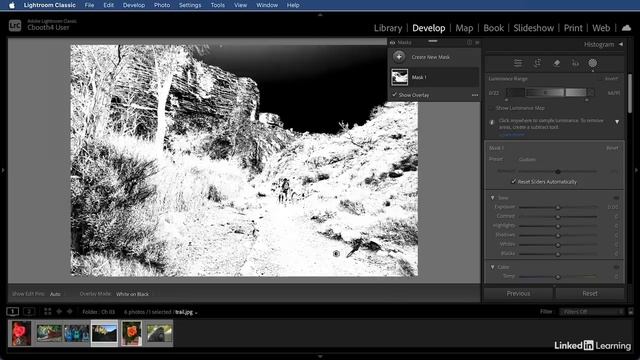The width and height of the screenshot is (640, 360).
Task: Switch to the Library module
Action: [x=388, y=28]
